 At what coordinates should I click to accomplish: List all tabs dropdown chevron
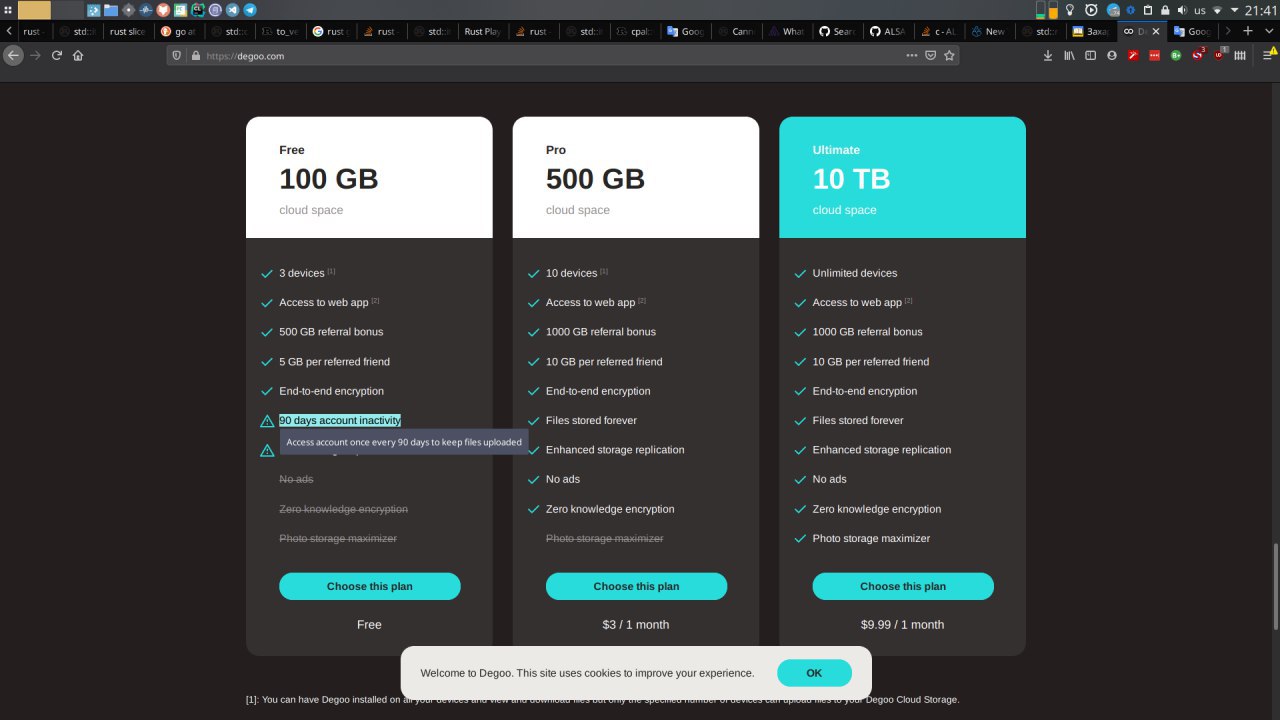click(1268, 31)
